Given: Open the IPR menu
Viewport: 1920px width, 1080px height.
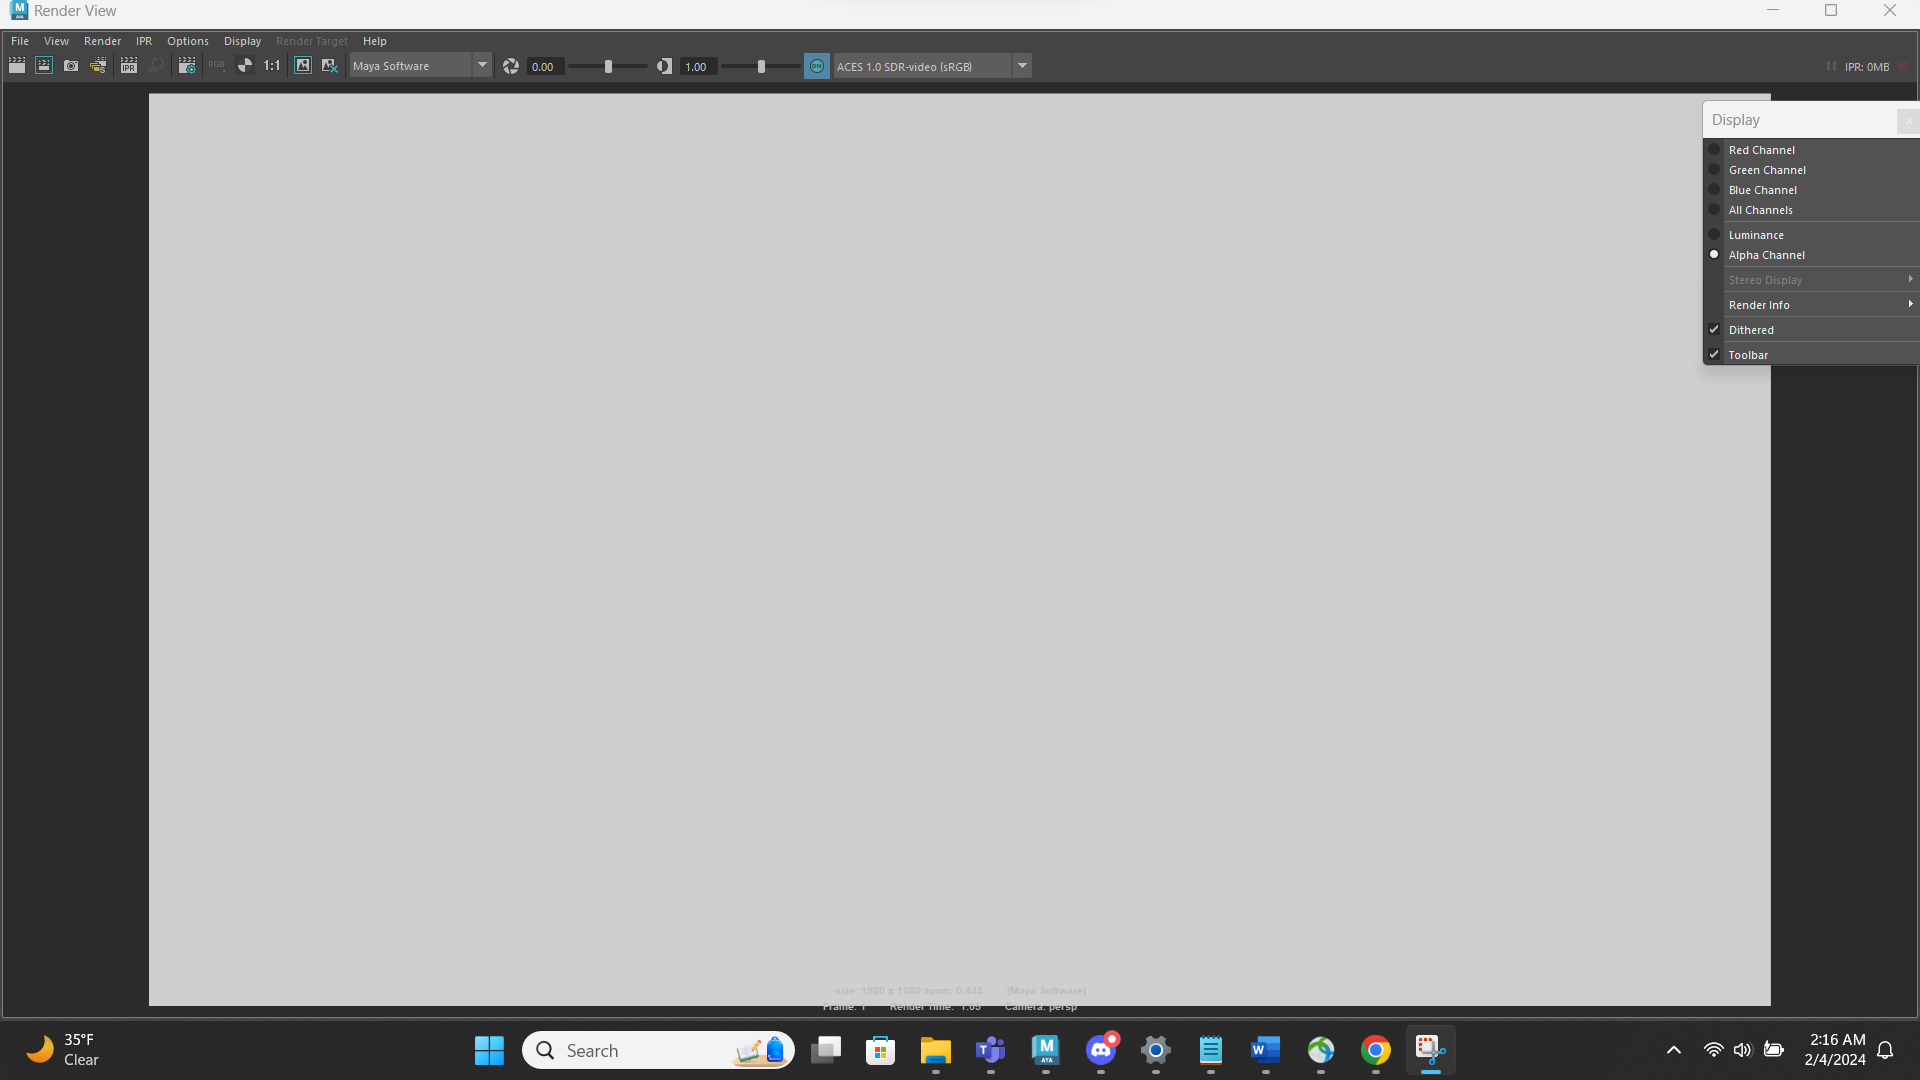Looking at the screenshot, I should pyautogui.click(x=143, y=41).
